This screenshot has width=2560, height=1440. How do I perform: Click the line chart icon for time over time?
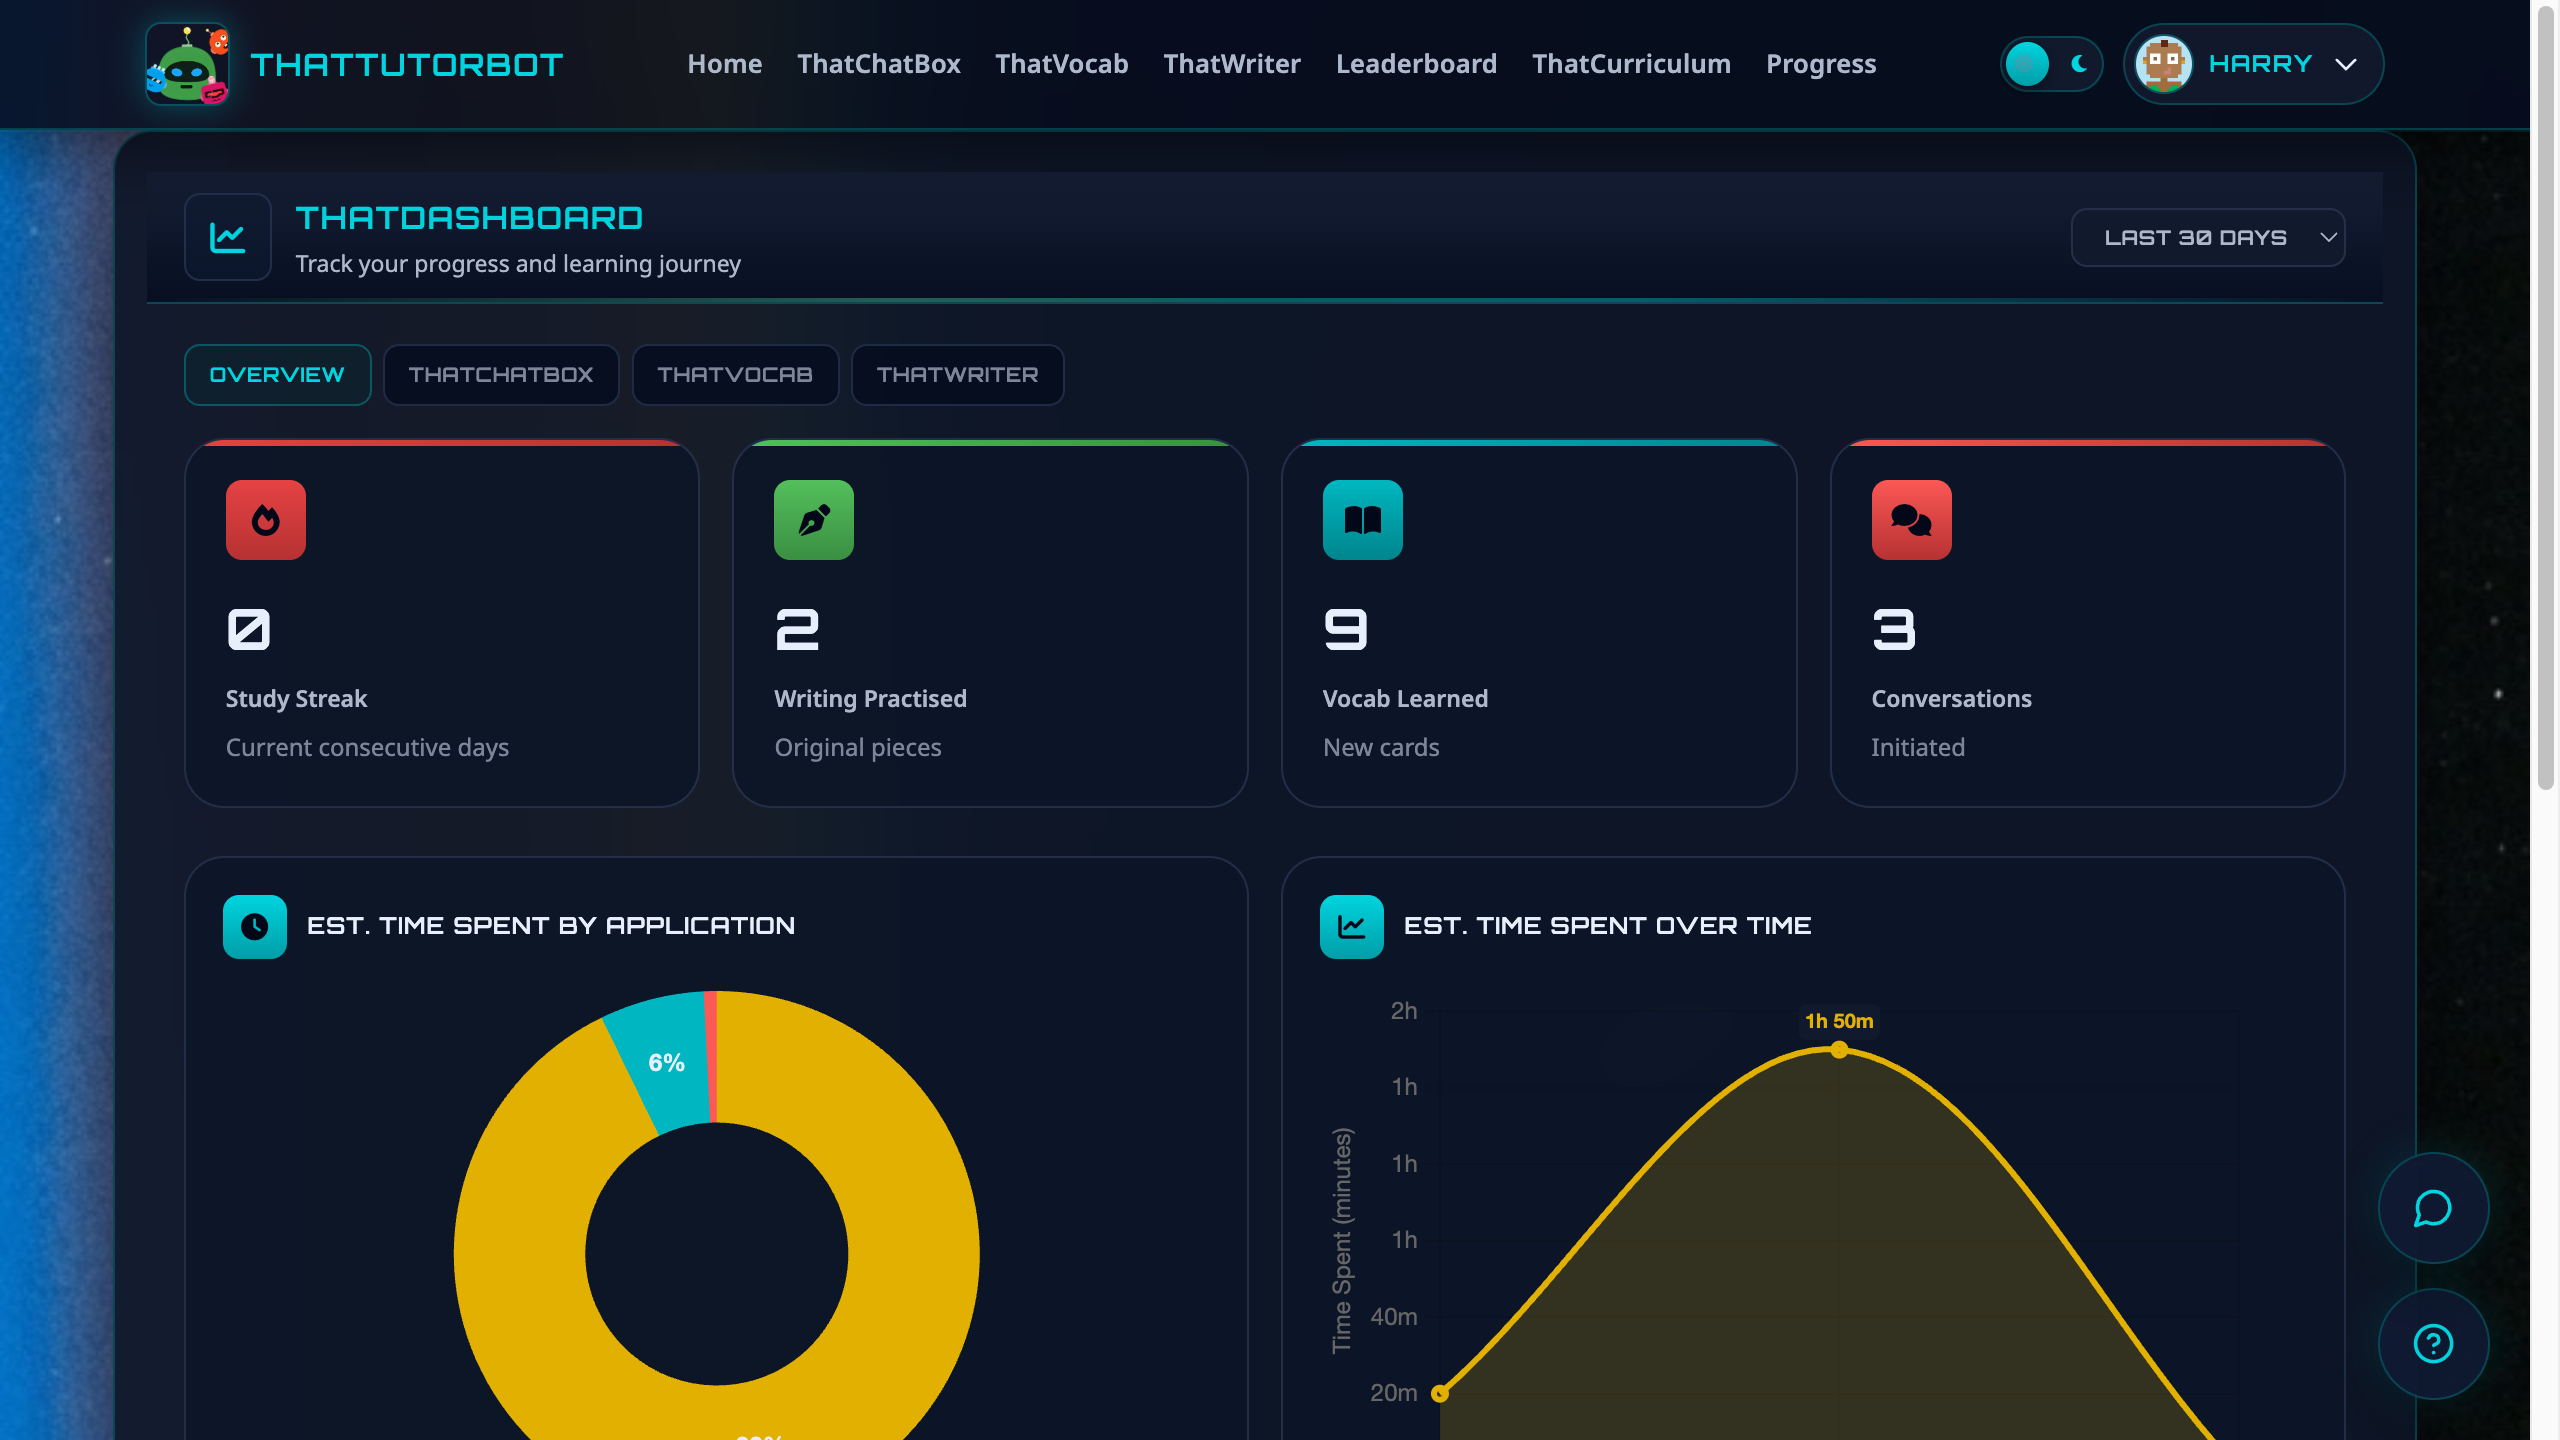(x=1352, y=927)
